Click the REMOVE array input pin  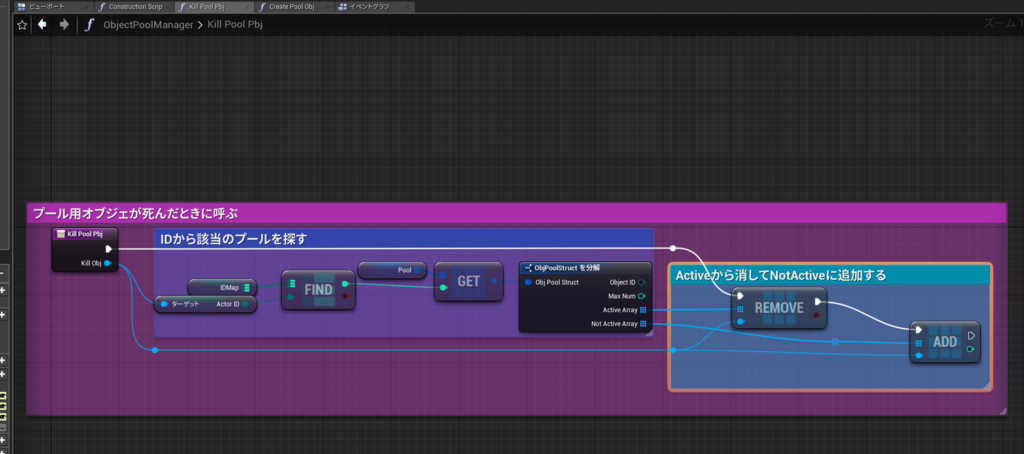click(740, 309)
